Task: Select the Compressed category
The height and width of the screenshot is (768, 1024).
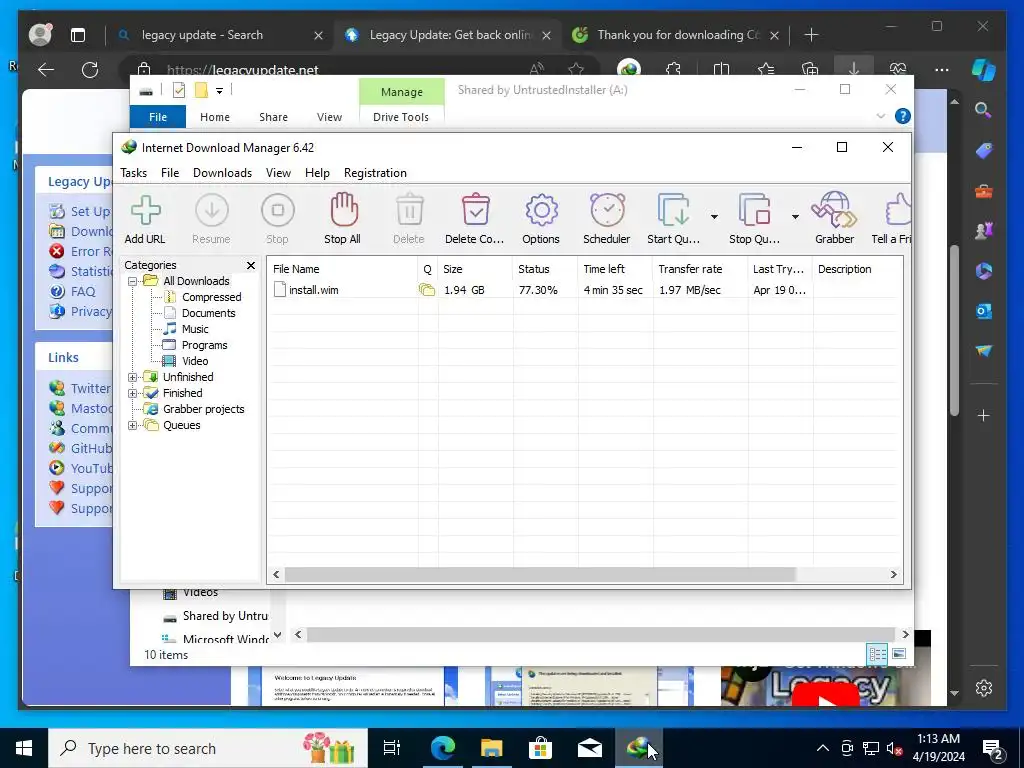Action: 211,297
